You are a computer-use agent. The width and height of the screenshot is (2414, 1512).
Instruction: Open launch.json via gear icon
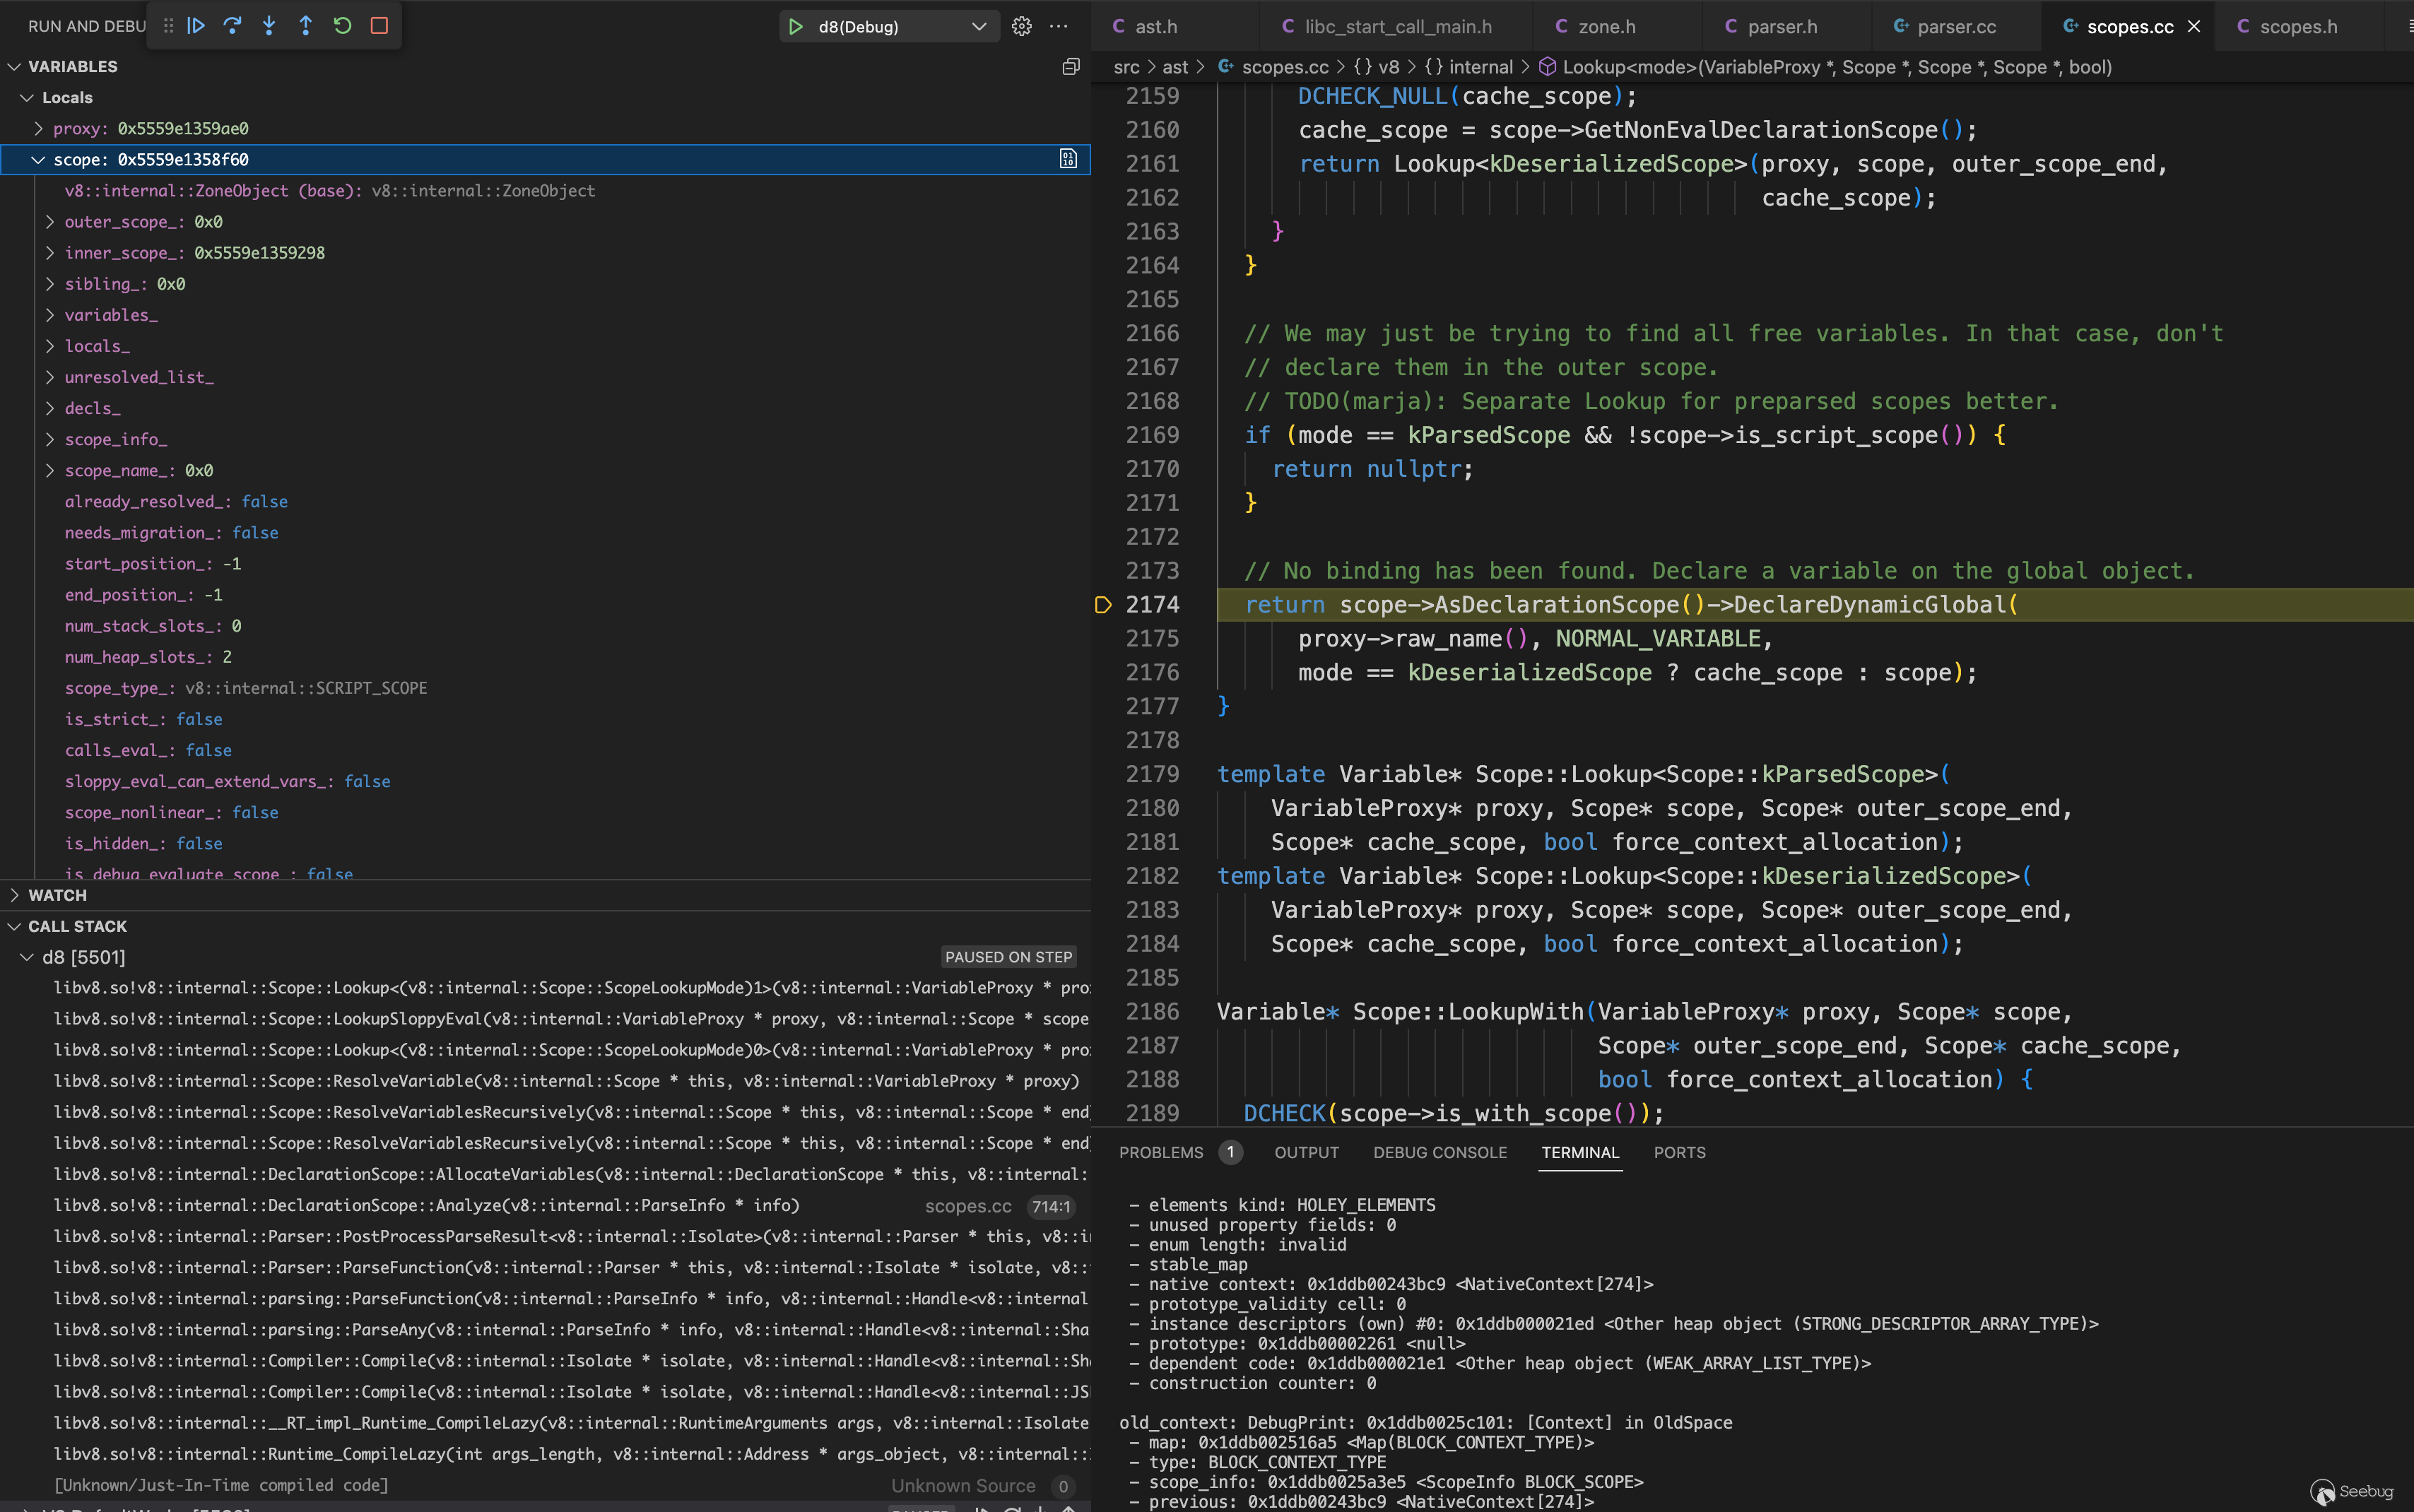tap(1021, 27)
